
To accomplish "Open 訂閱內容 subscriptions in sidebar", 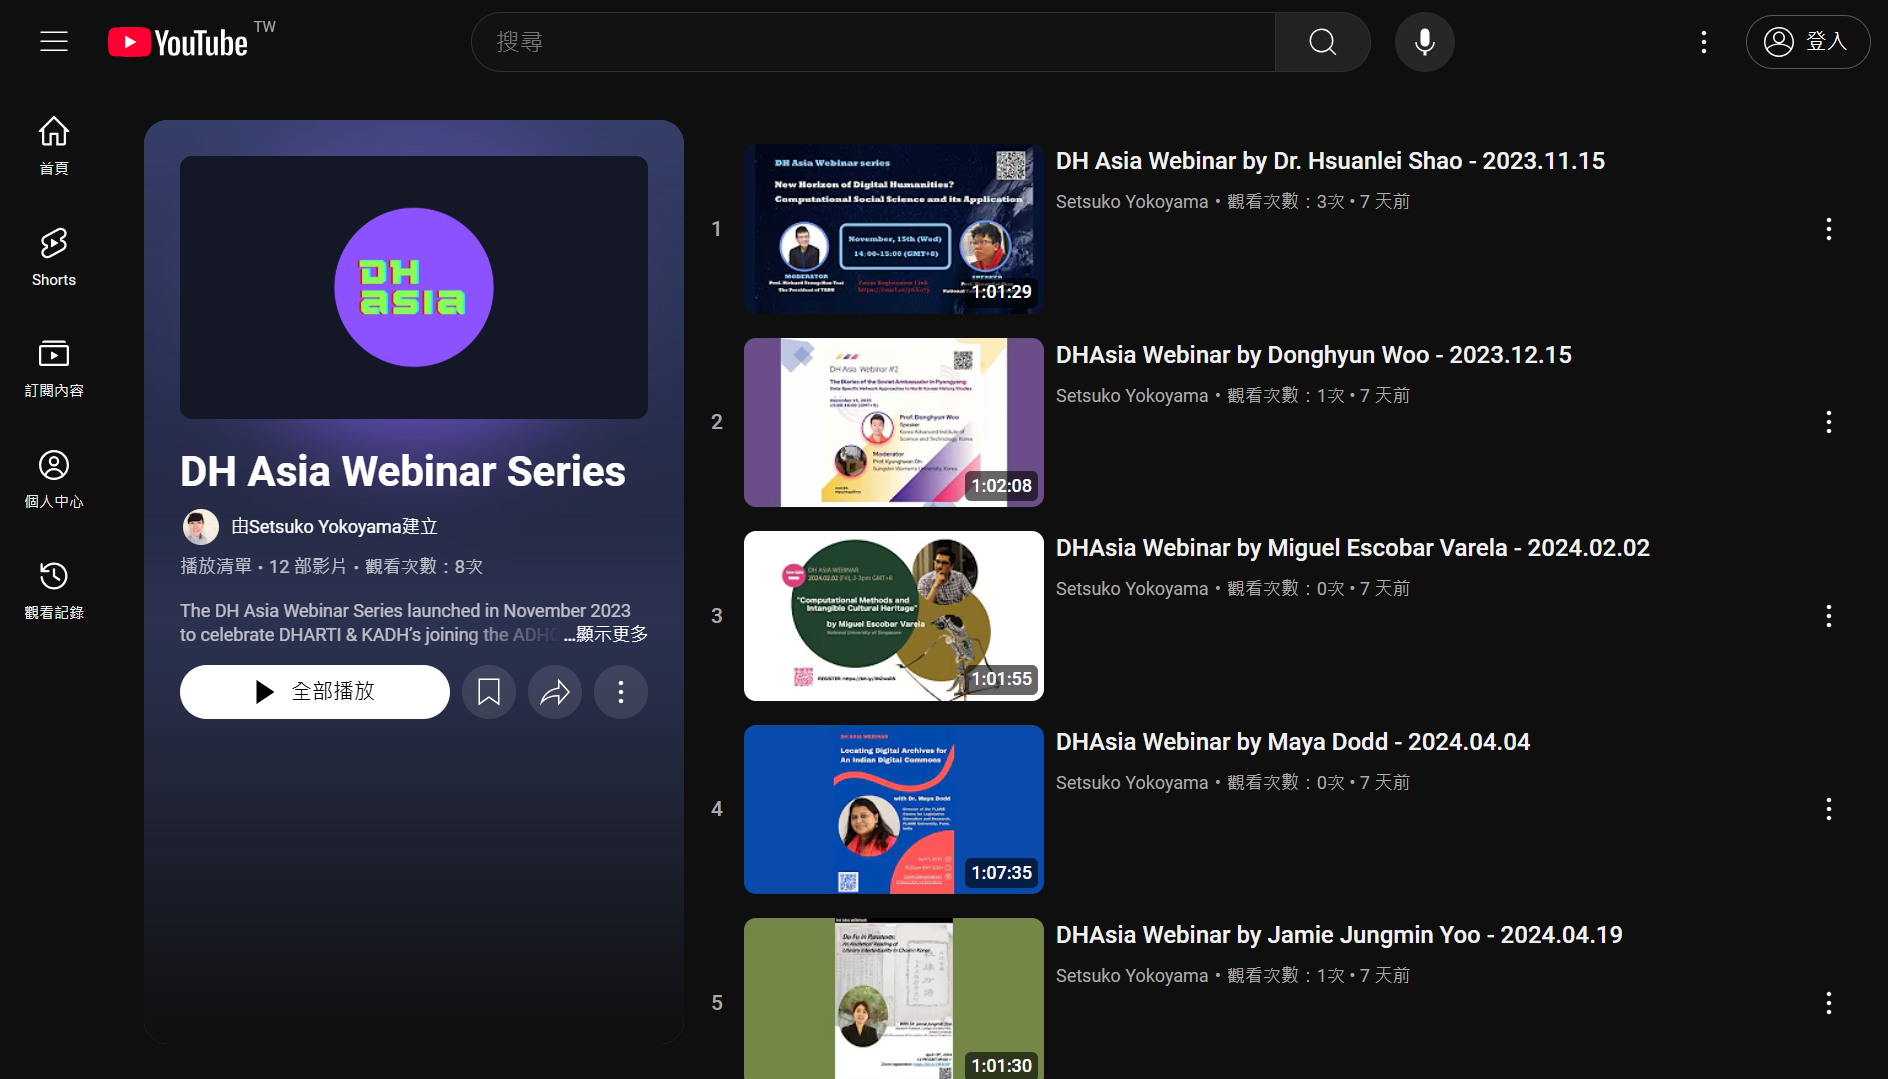I will (54, 368).
